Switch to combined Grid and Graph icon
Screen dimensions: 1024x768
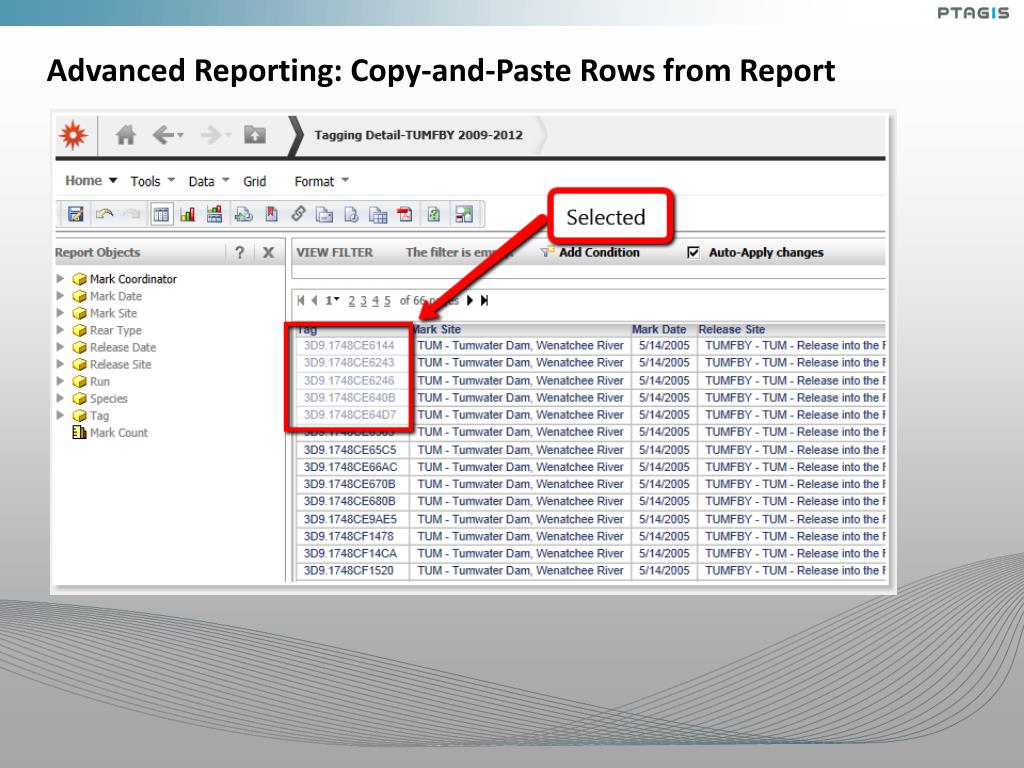click(x=214, y=214)
